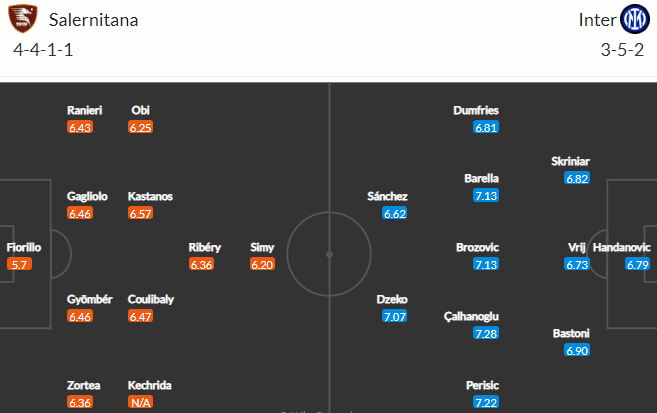Click Perisic's 7.22 rating badge
The width and height of the screenshot is (657, 413).
[x=486, y=401]
